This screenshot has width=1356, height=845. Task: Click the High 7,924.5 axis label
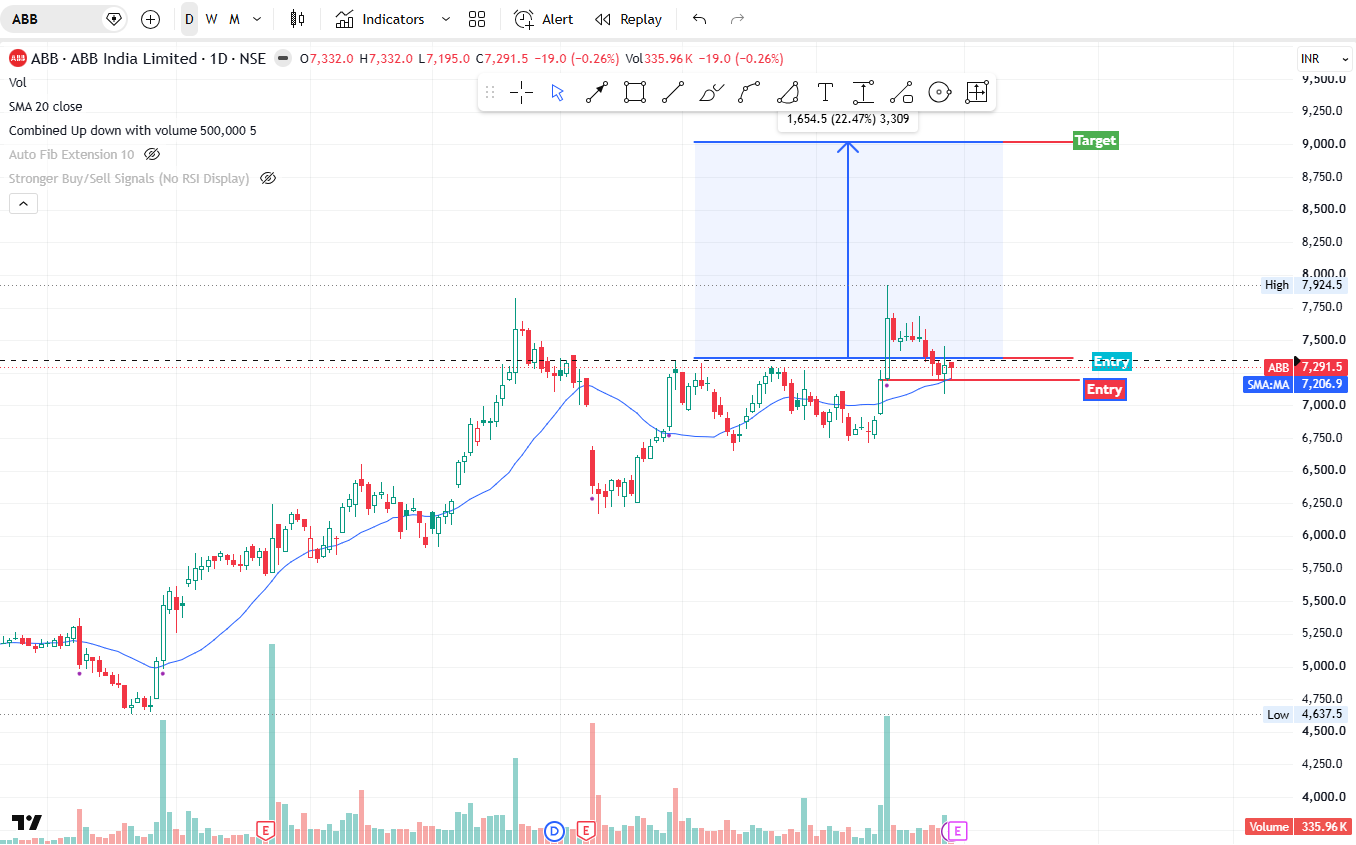point(1303,285)
